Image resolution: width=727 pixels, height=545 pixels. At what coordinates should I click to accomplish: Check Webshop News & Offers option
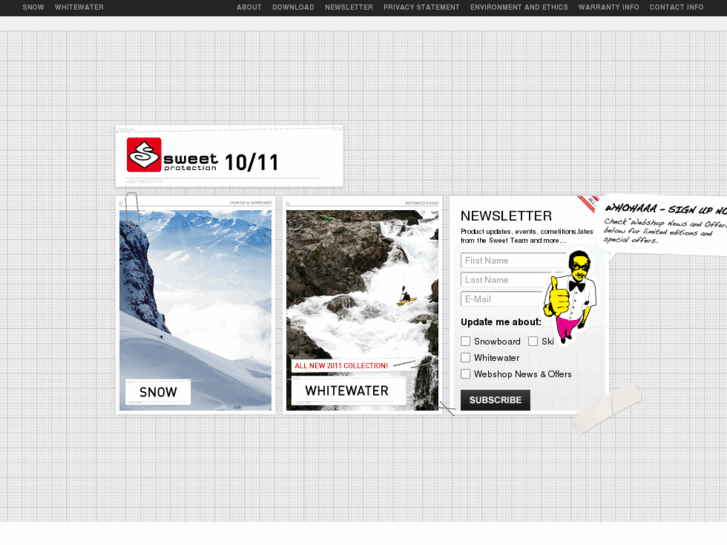coord(466,374)
